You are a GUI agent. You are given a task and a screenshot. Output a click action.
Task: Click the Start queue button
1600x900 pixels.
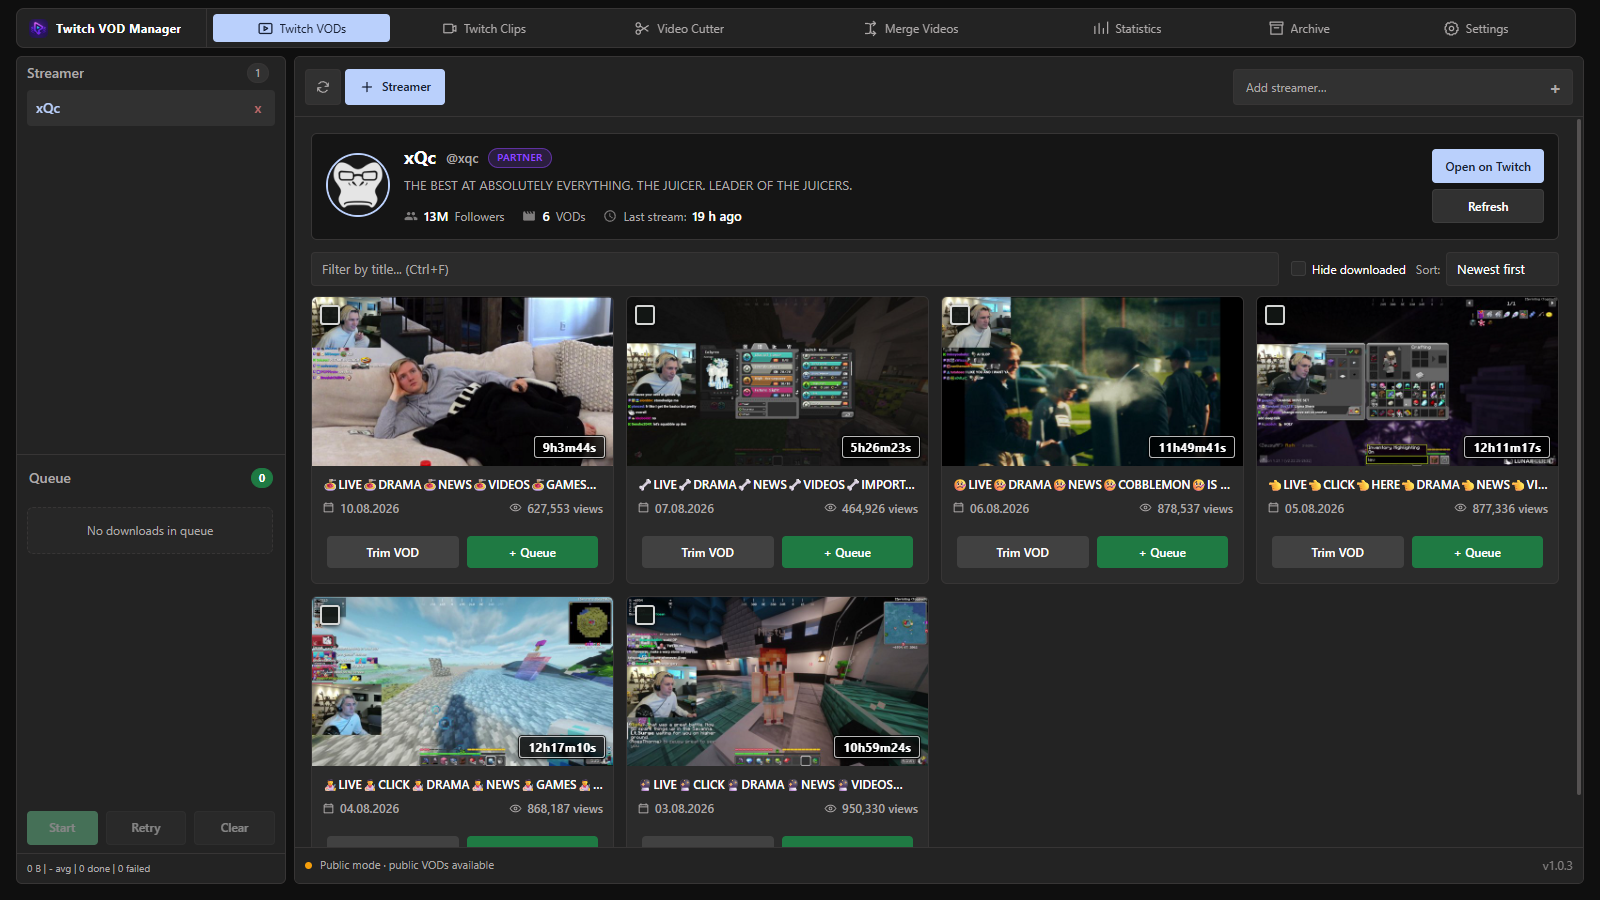point(62,828)
